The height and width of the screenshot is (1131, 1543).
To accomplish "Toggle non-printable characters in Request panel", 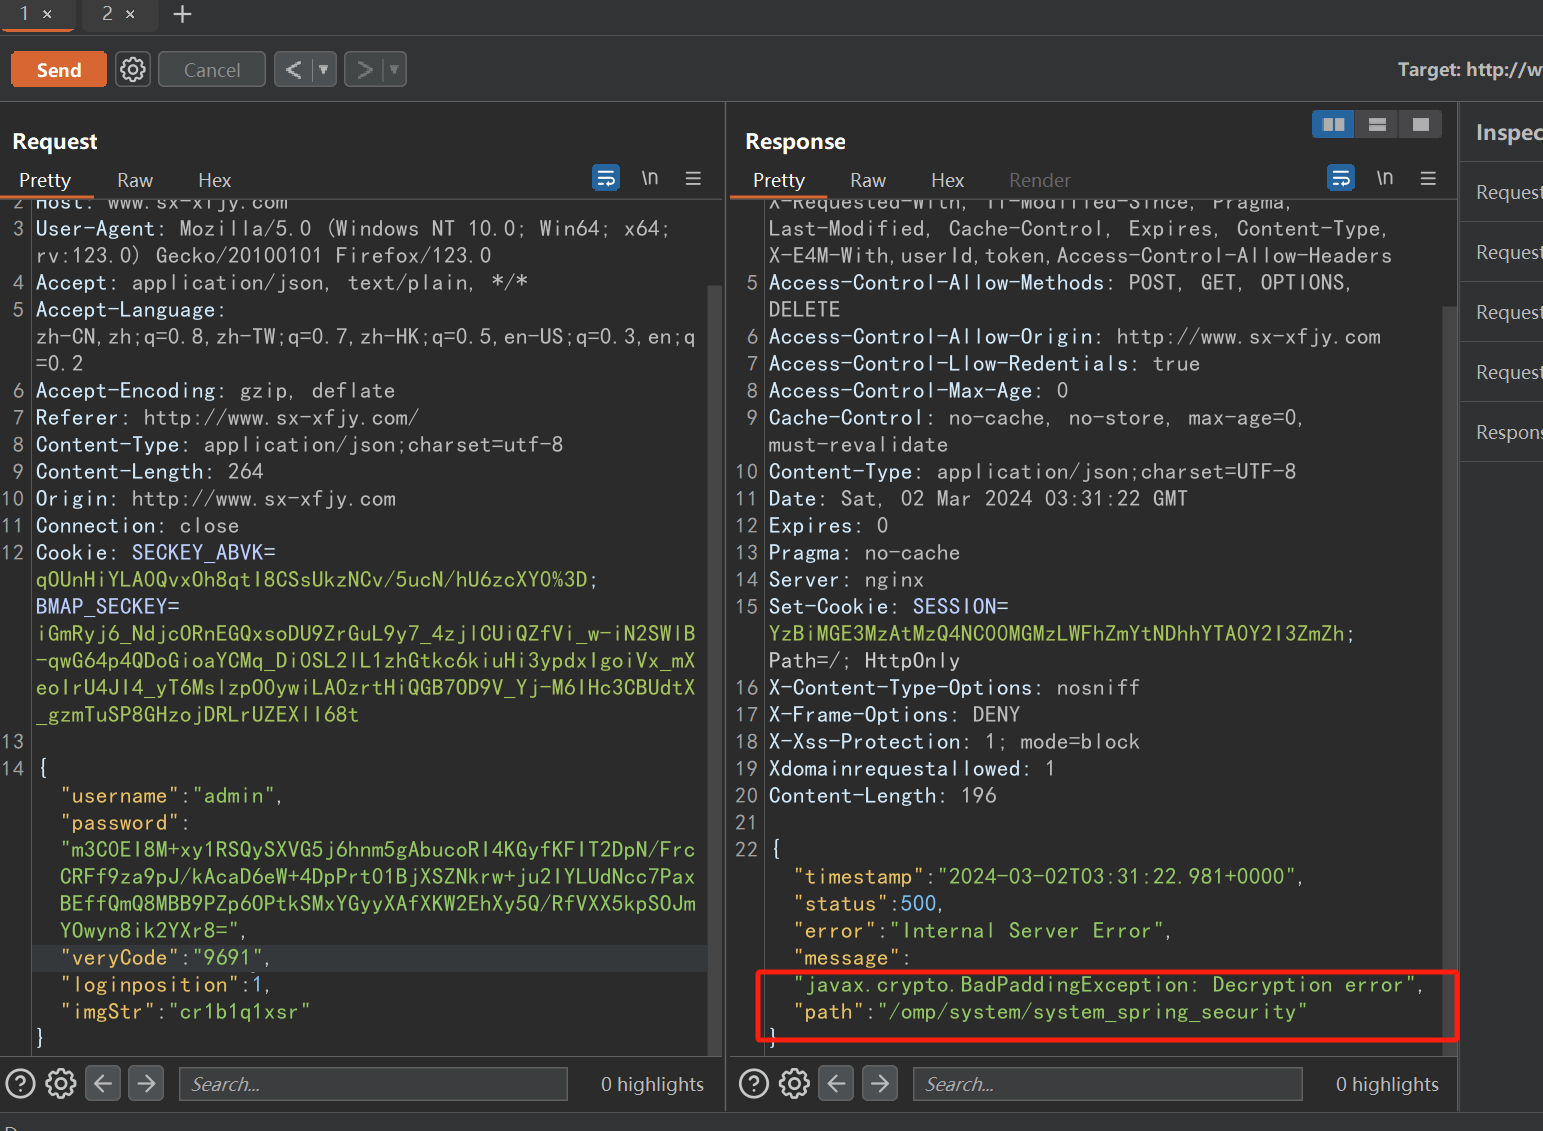I will (650, 178).
